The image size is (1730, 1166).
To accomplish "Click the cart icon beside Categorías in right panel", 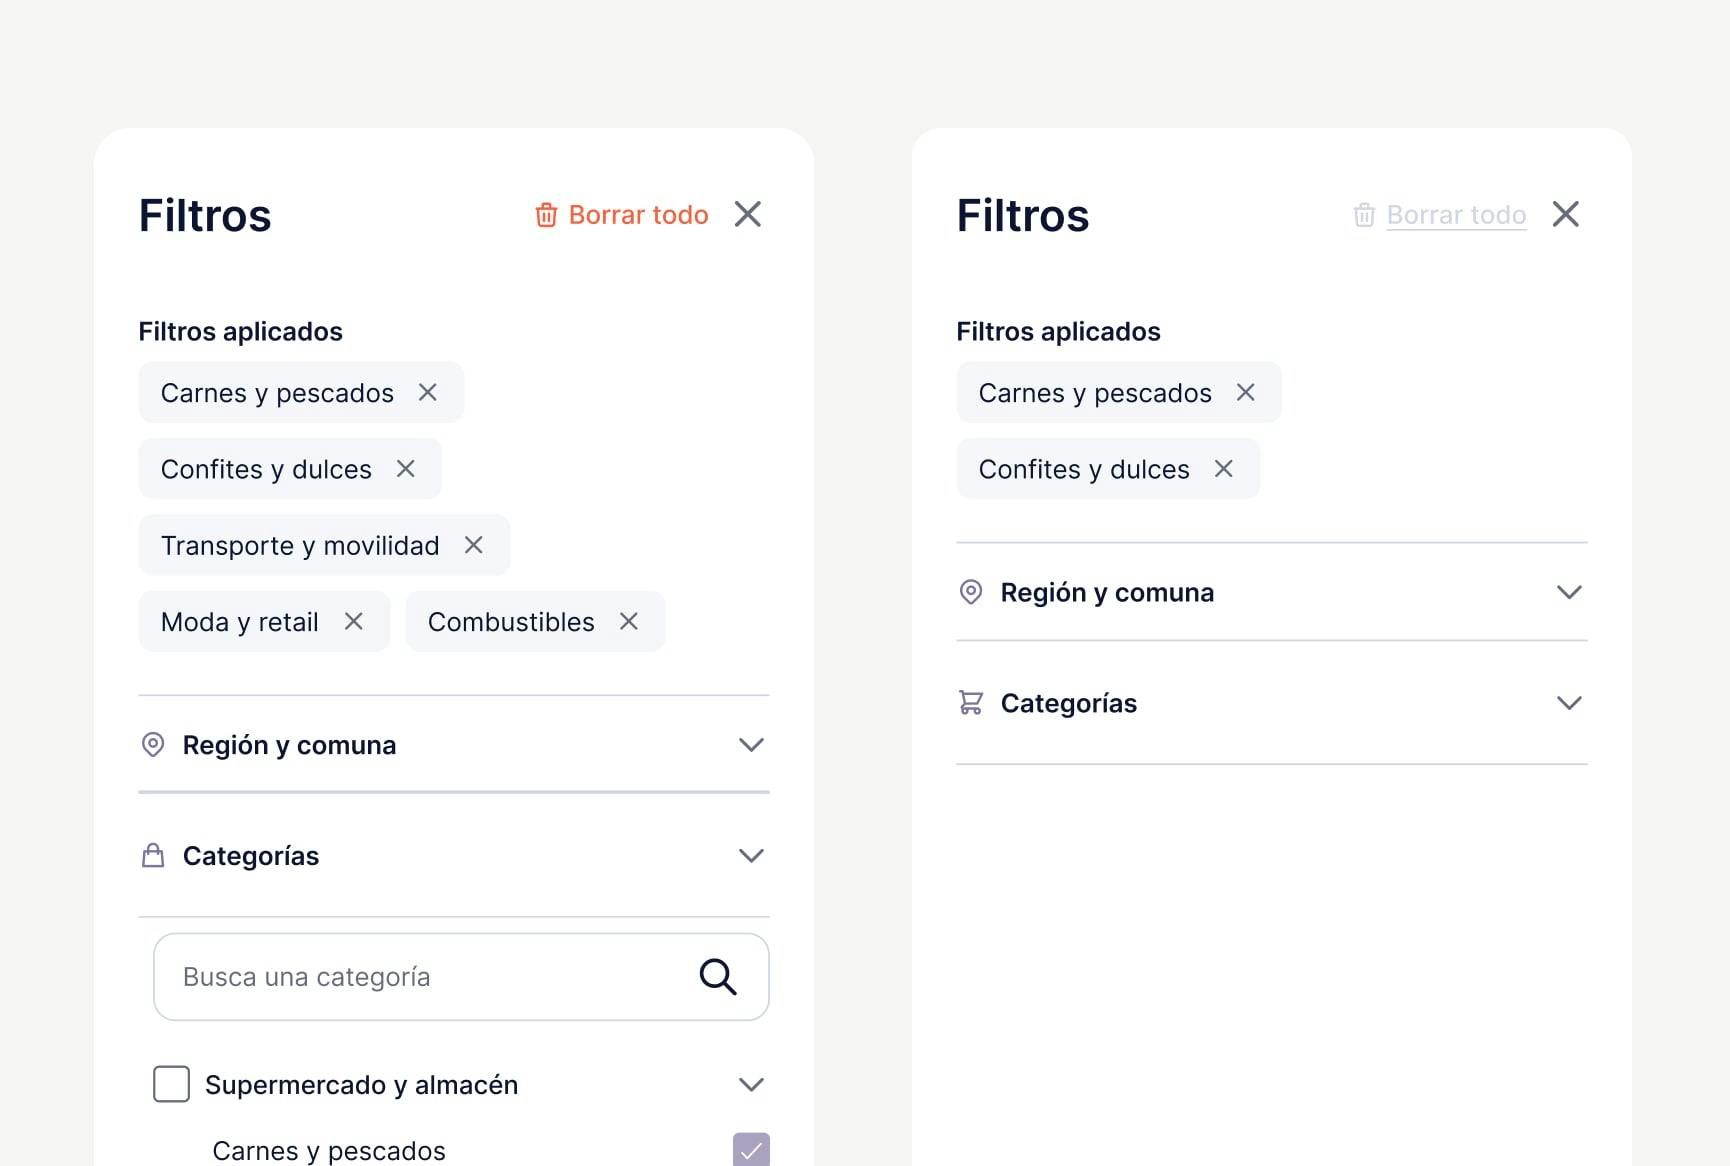I will [971, 703].
